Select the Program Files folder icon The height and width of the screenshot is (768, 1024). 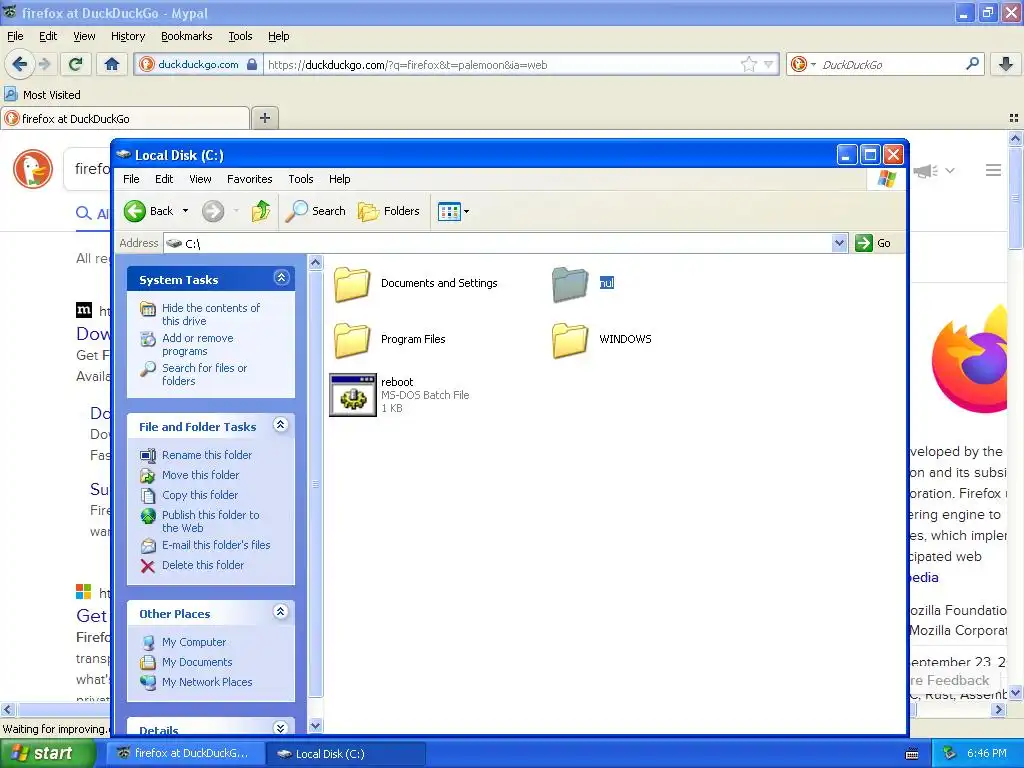(352, 340)
